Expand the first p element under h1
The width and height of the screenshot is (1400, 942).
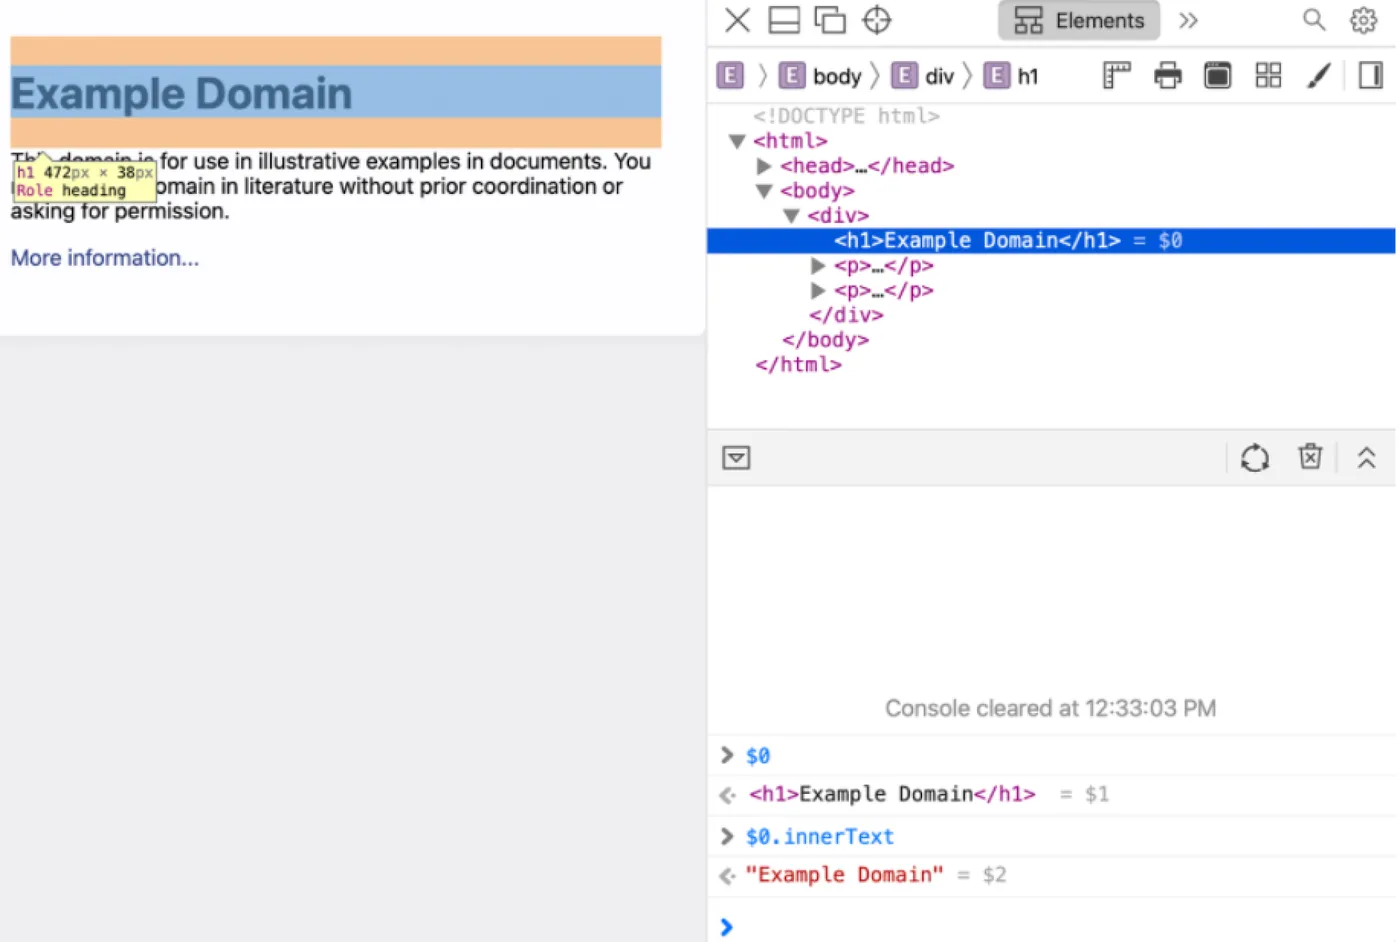[x=818, y=266]
